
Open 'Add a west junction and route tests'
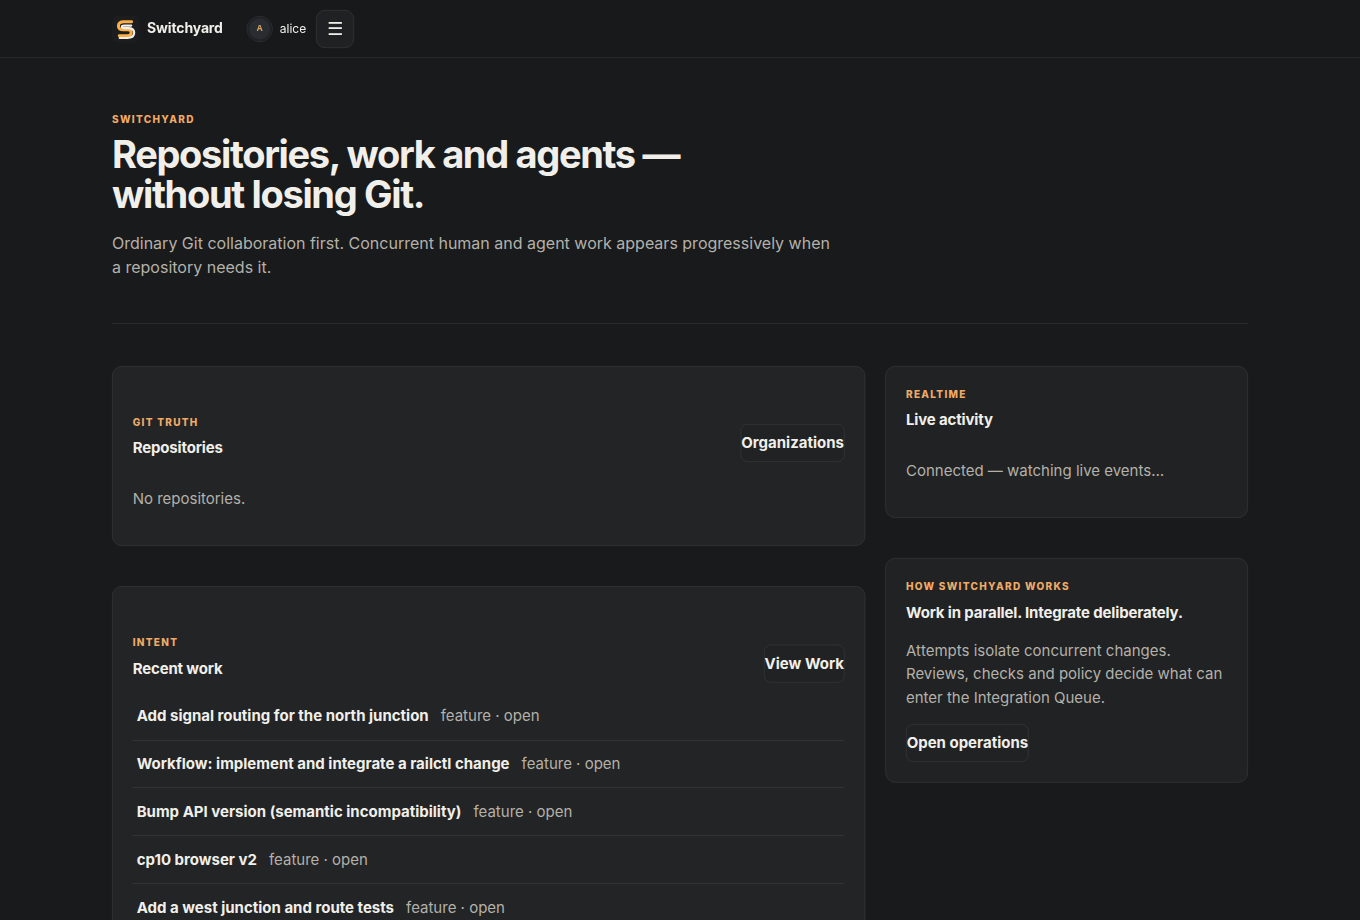[265, 908]
